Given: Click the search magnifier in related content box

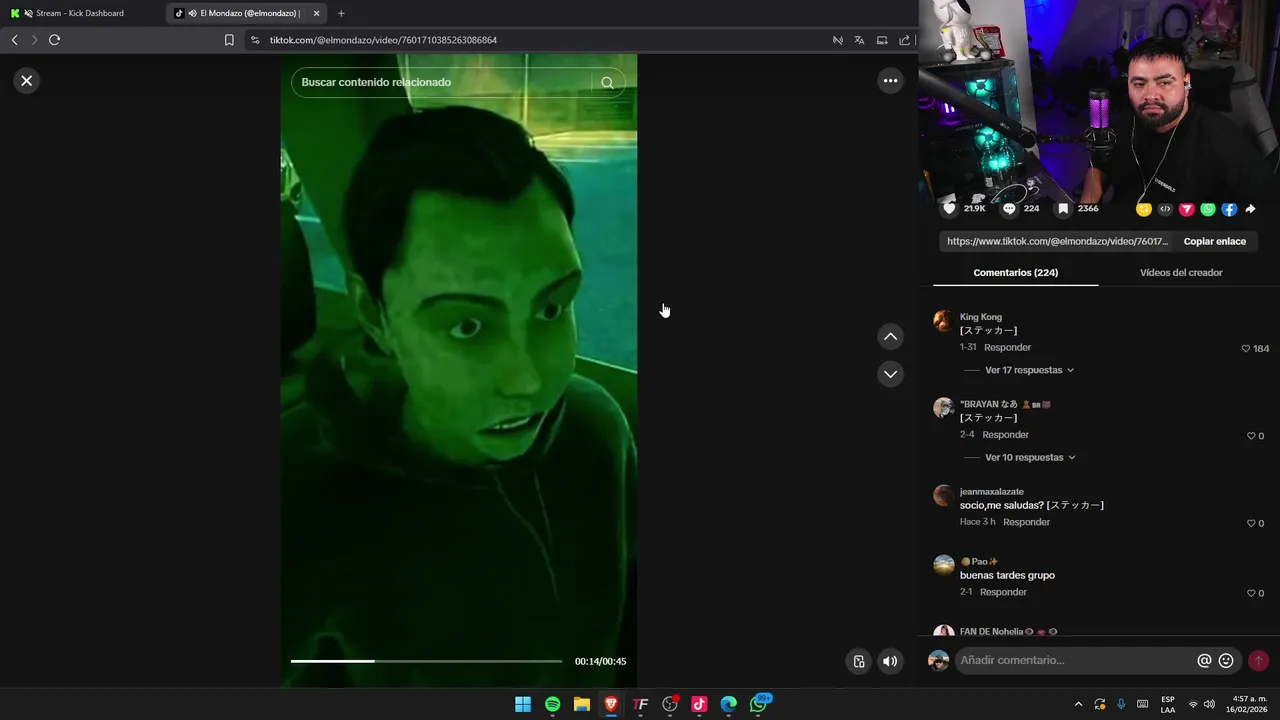Looking at the screenshot, I should coord(607,83).
